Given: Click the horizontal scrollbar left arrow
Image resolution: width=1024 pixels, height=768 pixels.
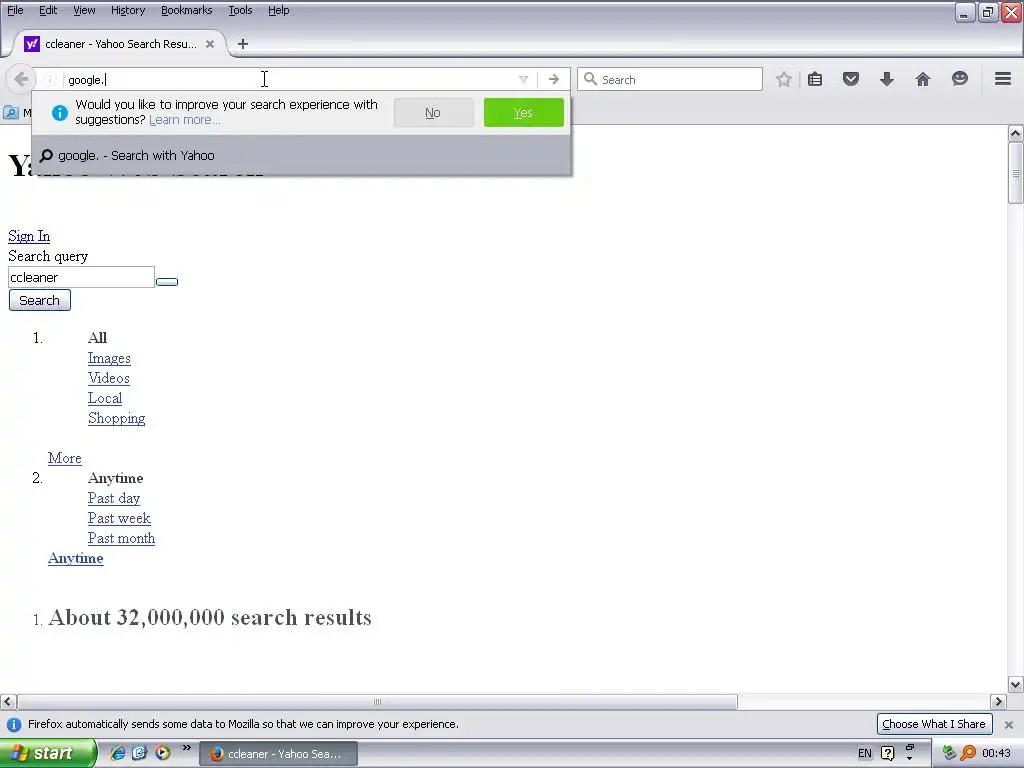Looking at the screenshot, I should (7, 702).
